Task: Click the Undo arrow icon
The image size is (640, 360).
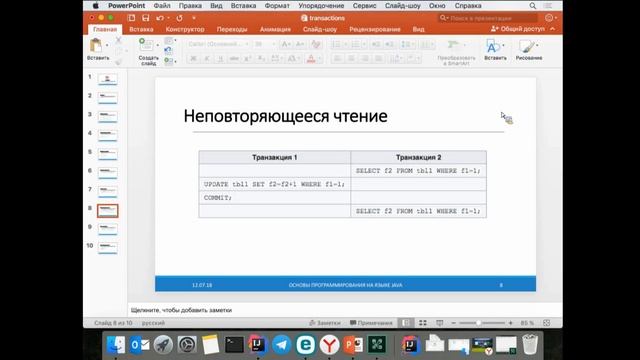Action: (160, 18)
